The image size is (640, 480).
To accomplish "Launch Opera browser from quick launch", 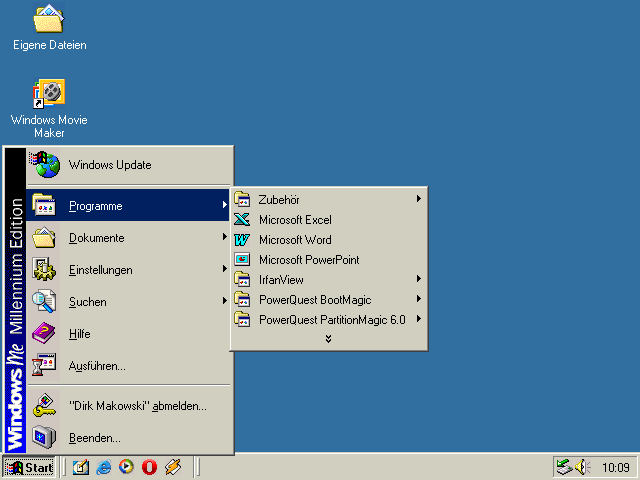I will (x=149, y=467).
